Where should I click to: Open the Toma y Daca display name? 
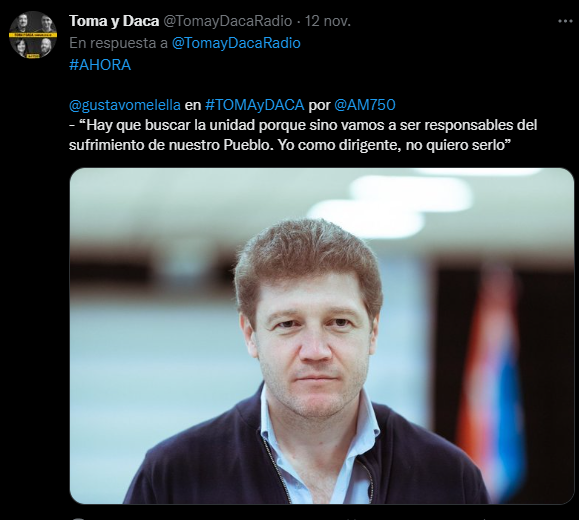click(x=114, y=21)
